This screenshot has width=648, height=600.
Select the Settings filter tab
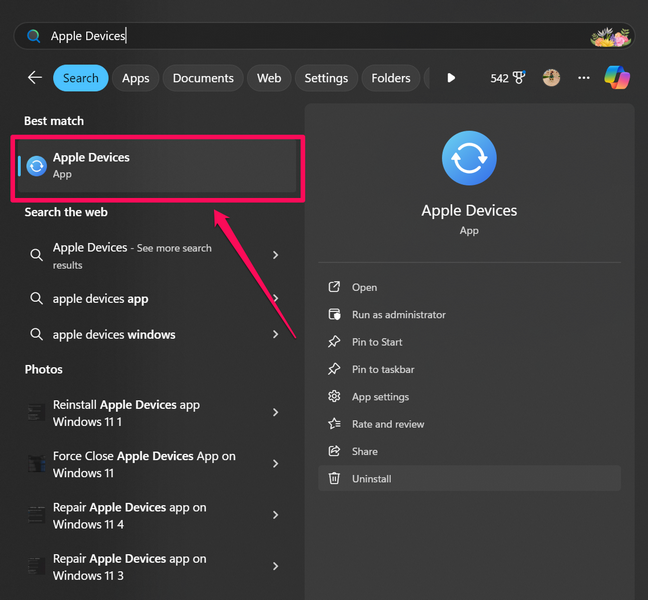click(x=326, y=78)
